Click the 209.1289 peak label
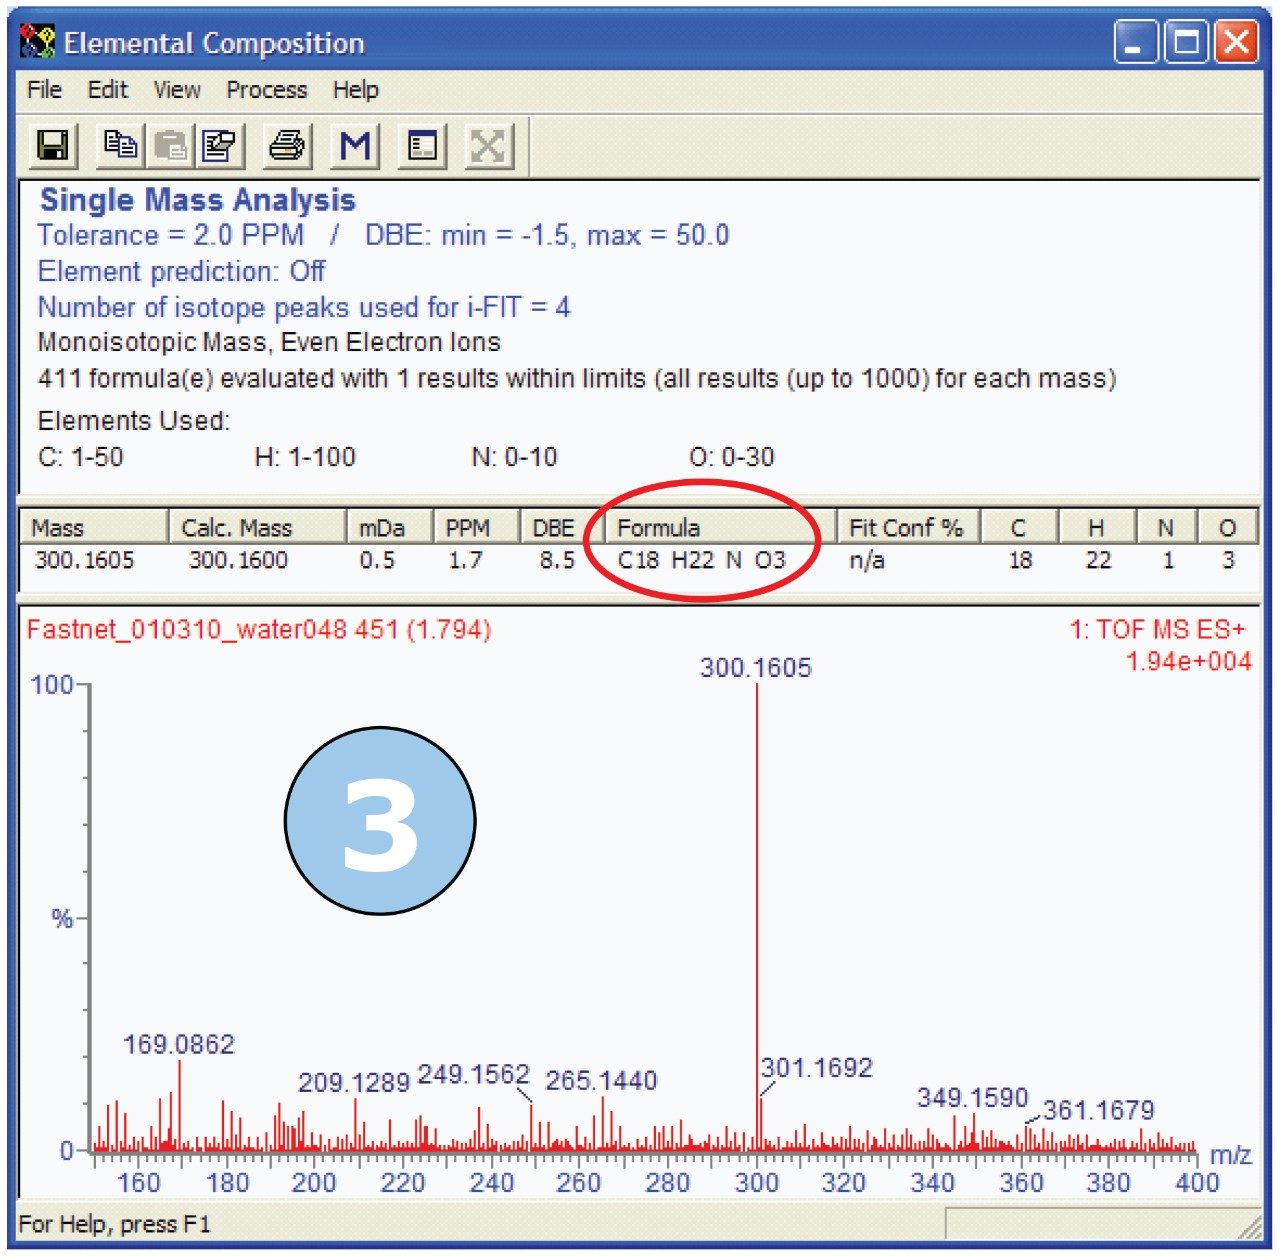 point(354,1082)
